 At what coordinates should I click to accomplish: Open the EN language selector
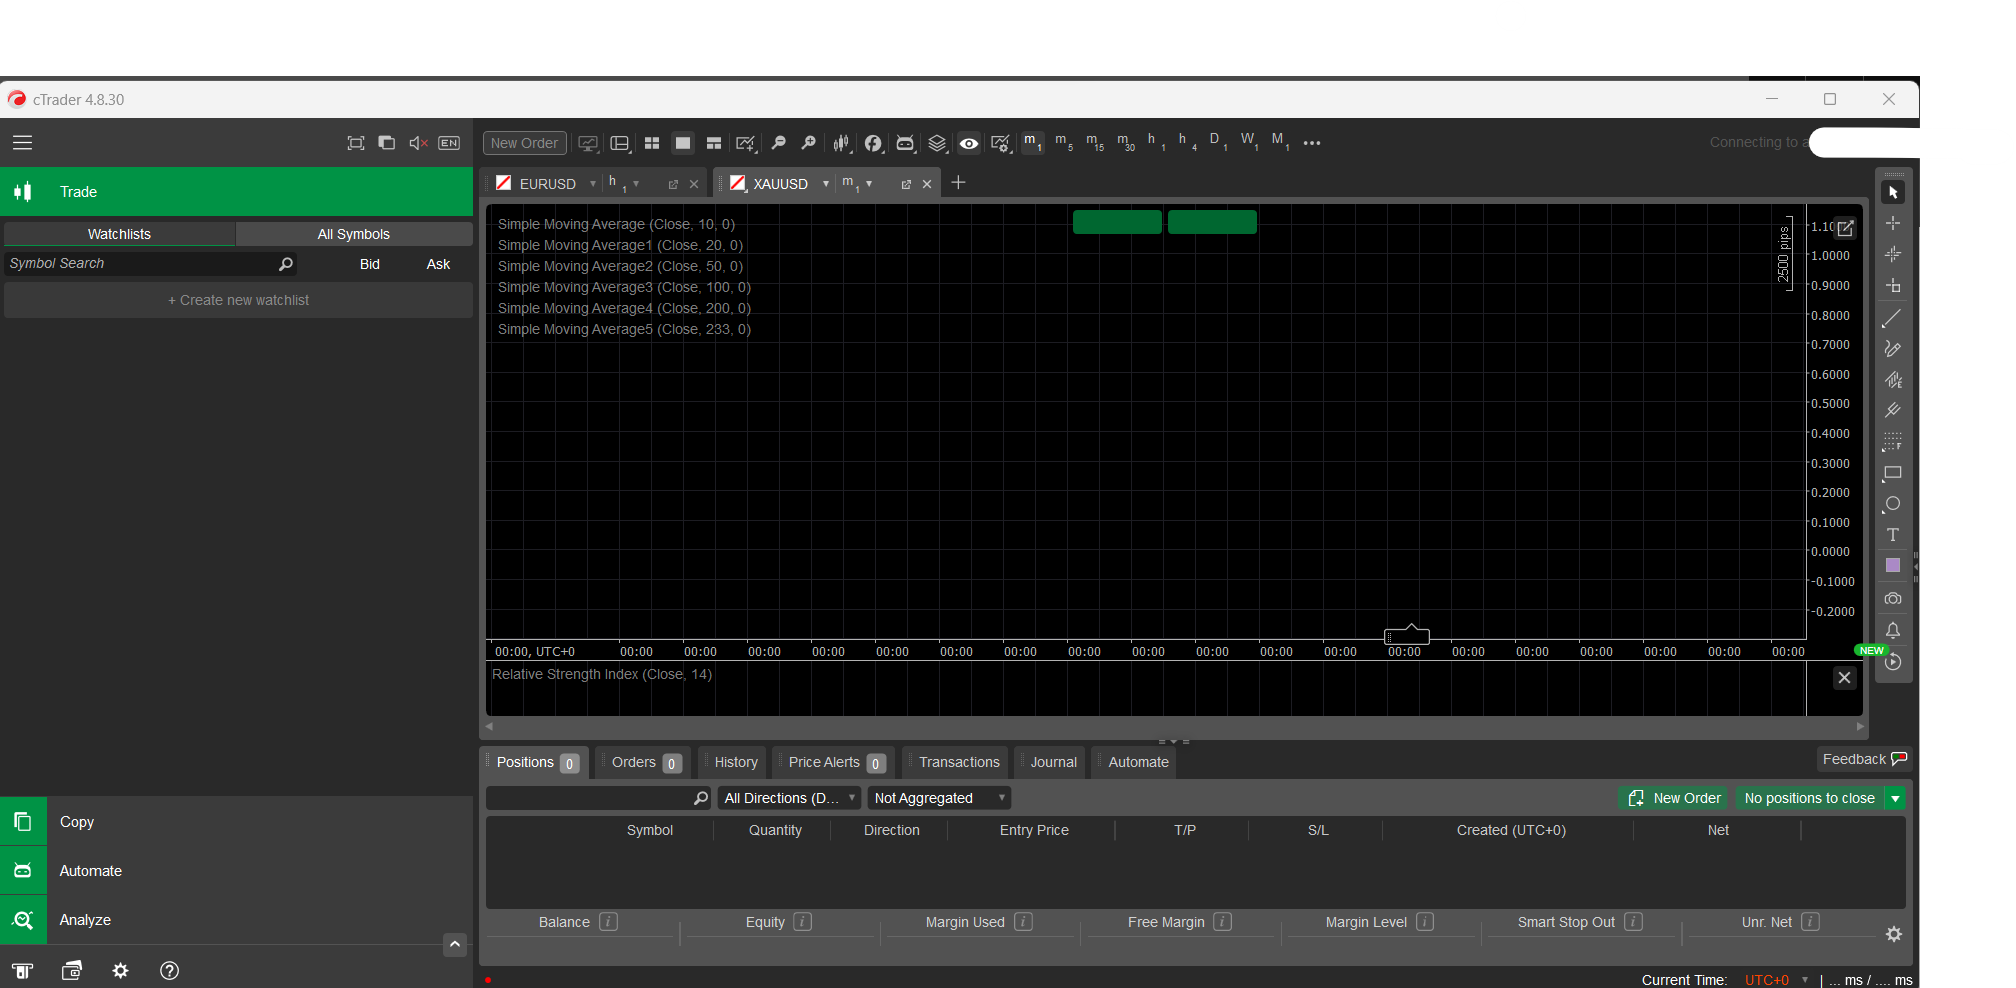tap(449, 143)
